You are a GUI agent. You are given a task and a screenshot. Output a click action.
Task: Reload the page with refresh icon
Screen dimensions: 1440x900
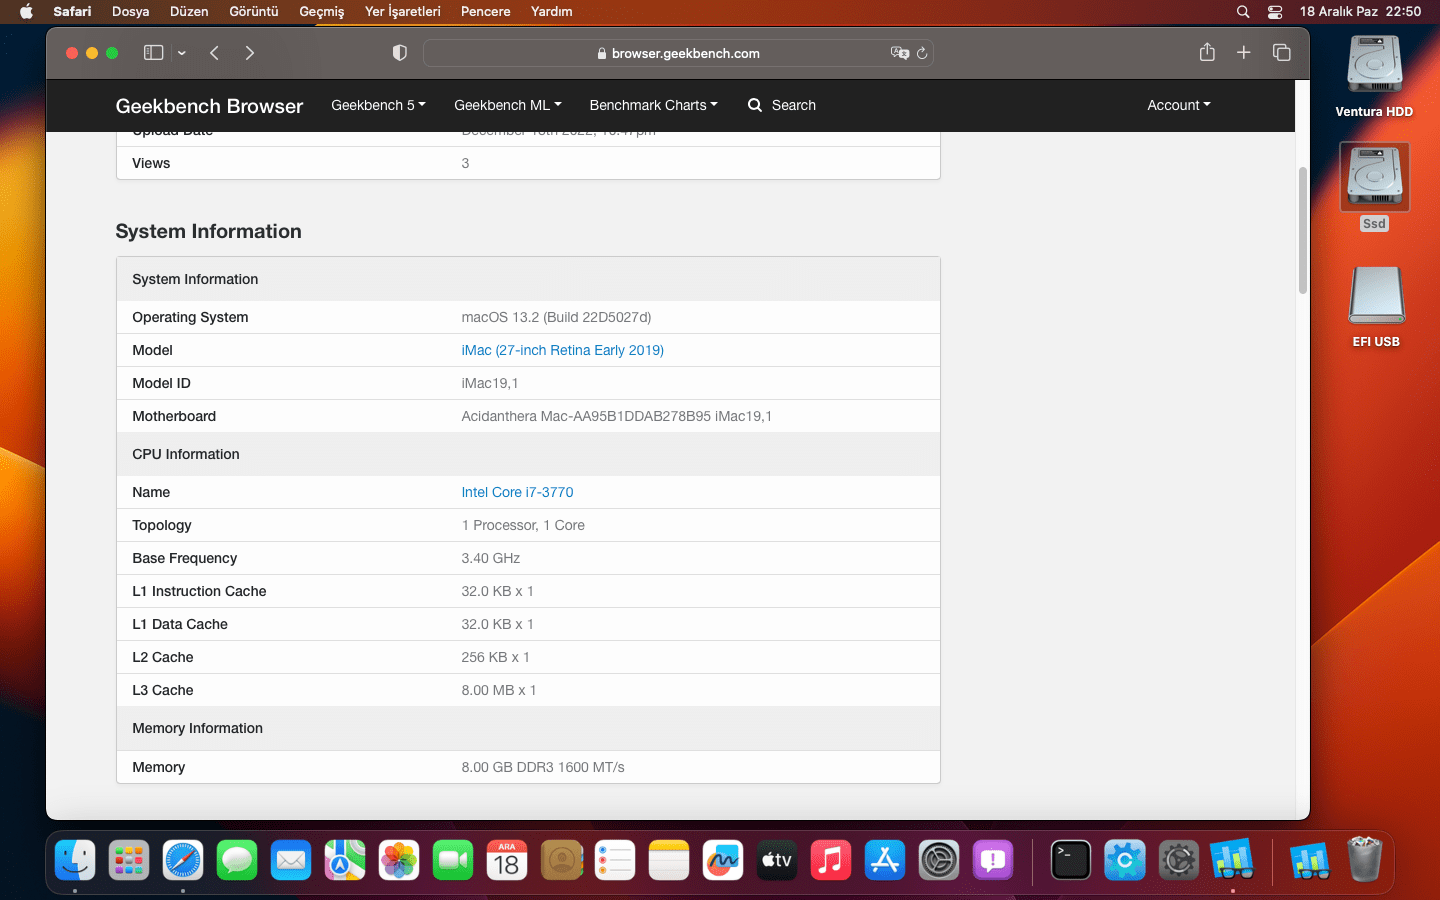point(922,53)
